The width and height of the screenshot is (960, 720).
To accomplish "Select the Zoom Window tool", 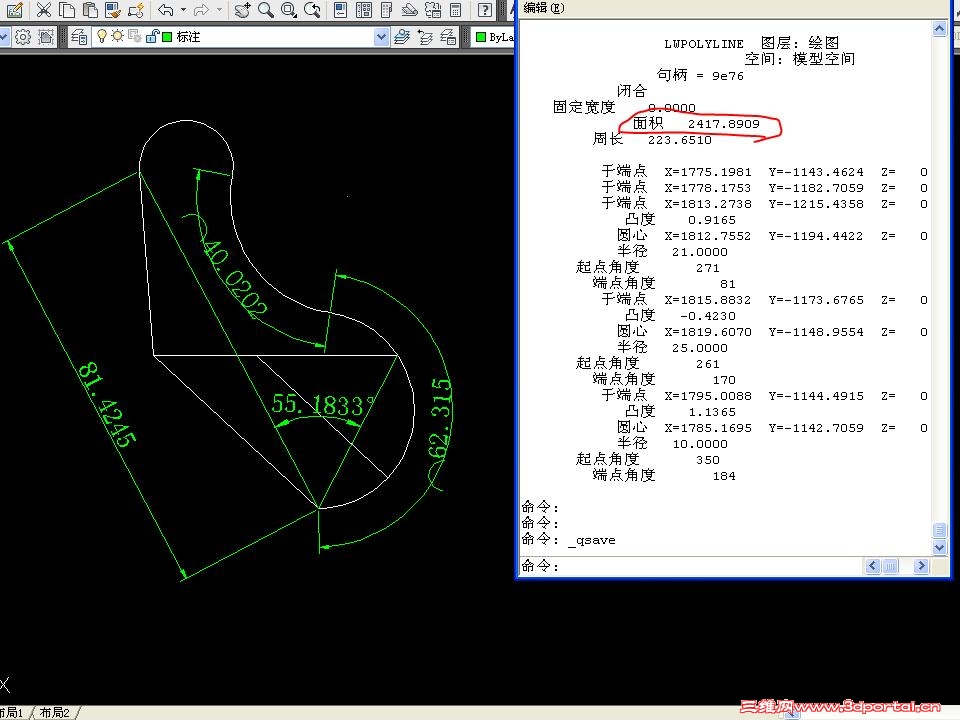I will point(289,9).
